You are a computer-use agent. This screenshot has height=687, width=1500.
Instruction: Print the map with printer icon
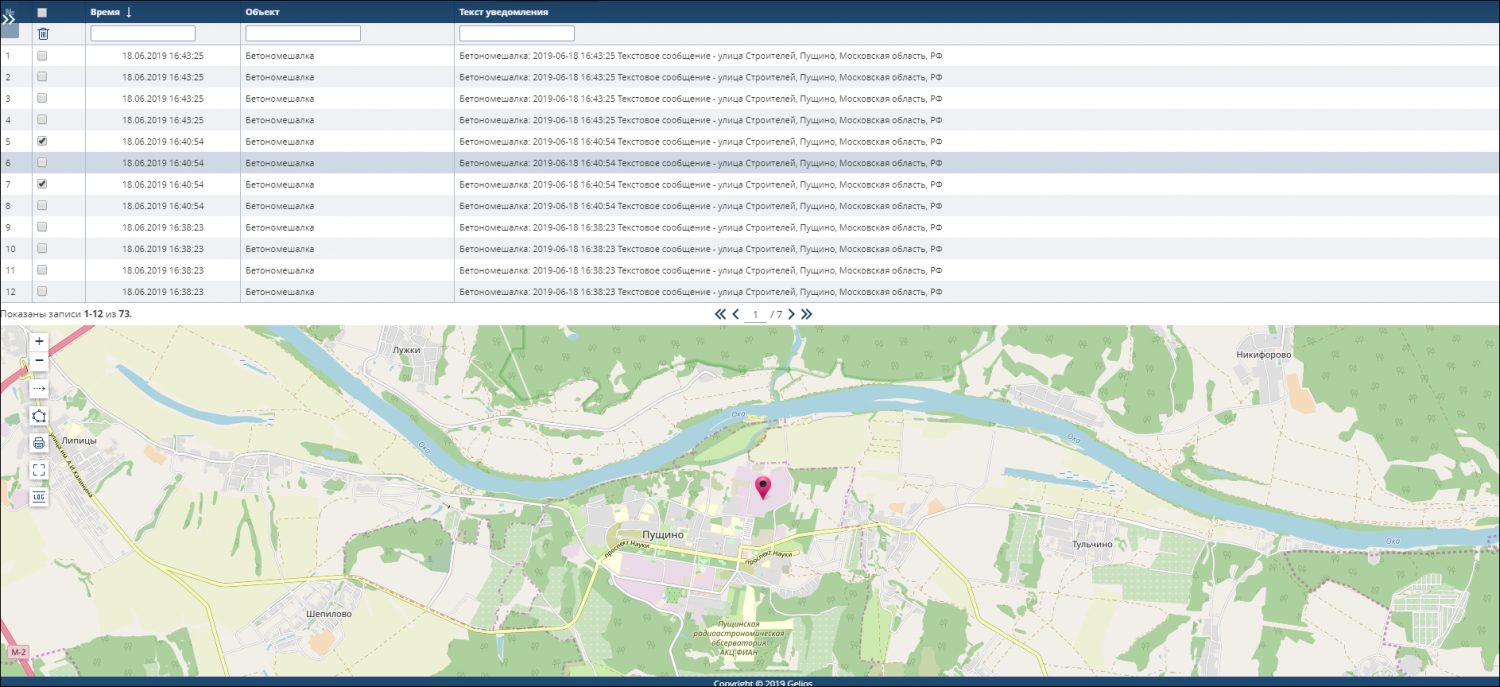coord(39,443)
